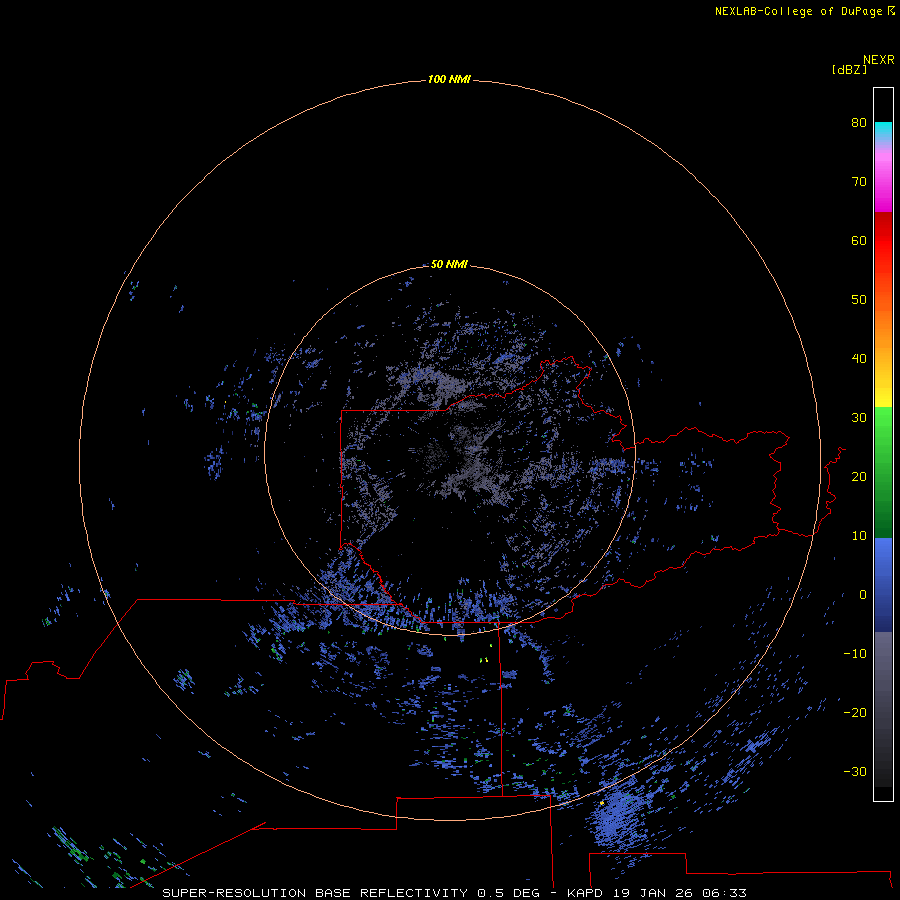
Task: Click the magenta segment of the color bar
Action: 883,184
